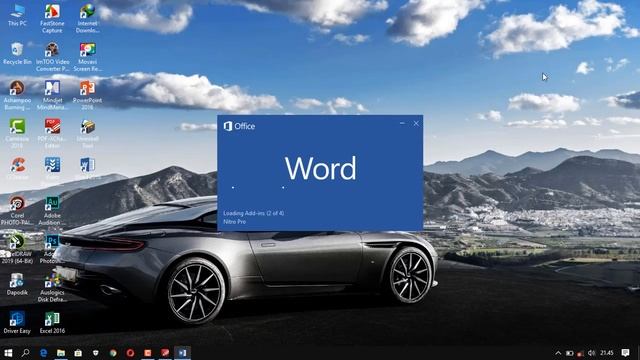This screenshot has width=640, height=360.
Task: Click the large Word title text
Action: [x=320, y=168]
